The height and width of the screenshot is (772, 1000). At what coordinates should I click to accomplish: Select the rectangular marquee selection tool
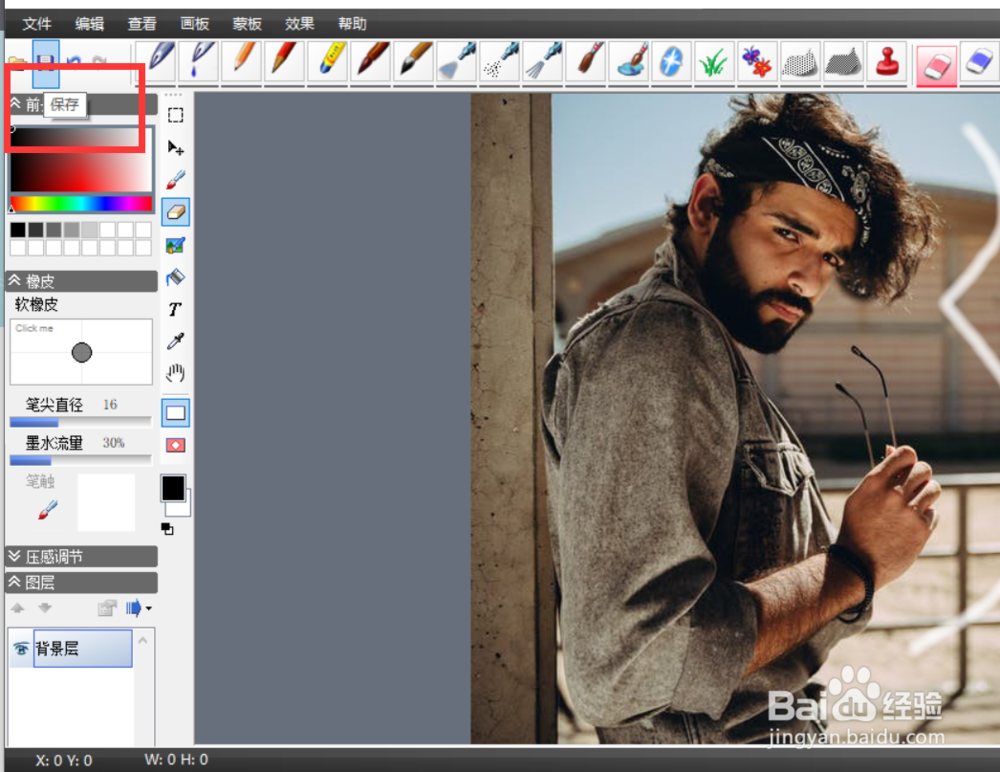175,115
